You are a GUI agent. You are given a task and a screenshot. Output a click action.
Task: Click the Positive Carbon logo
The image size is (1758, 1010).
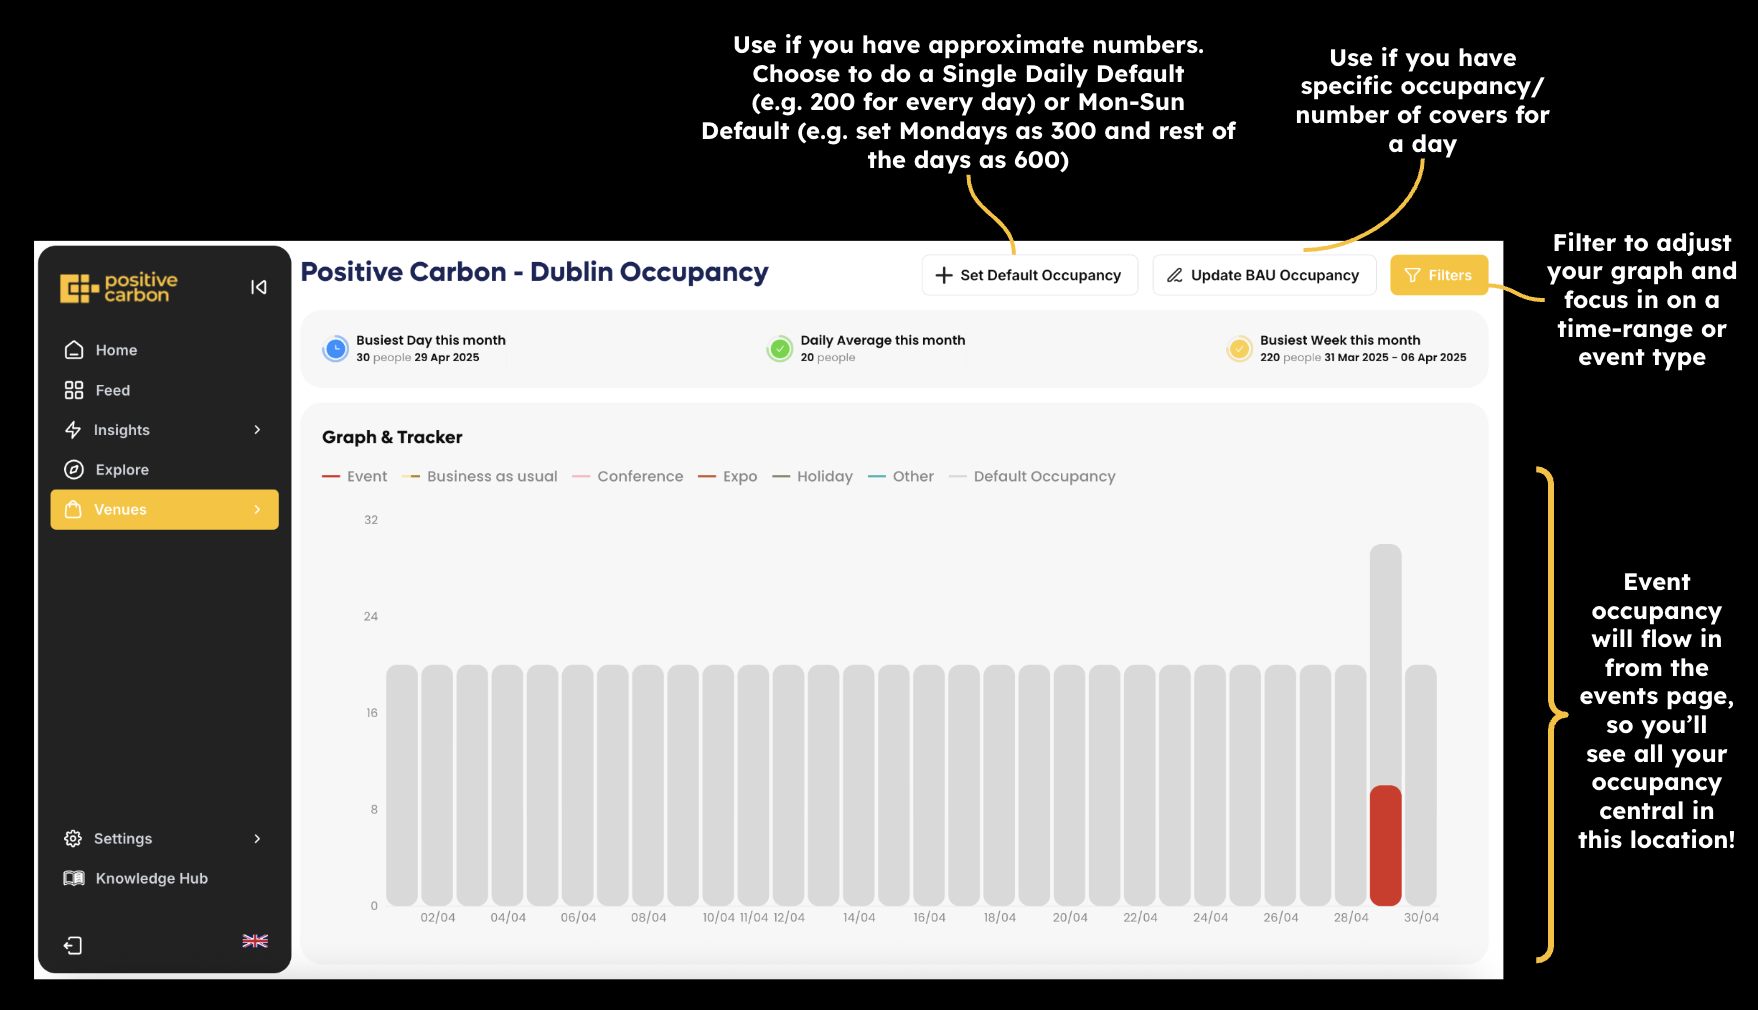[x=119, y=287]
